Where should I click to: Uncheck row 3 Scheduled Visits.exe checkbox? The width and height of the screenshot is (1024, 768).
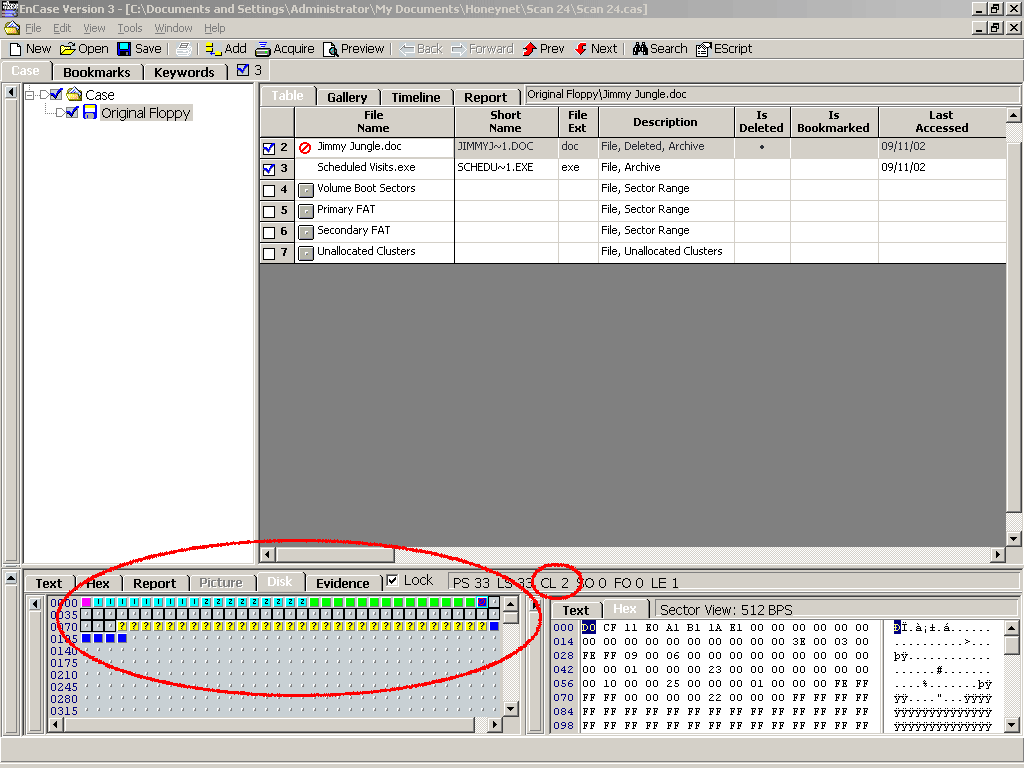268,169
